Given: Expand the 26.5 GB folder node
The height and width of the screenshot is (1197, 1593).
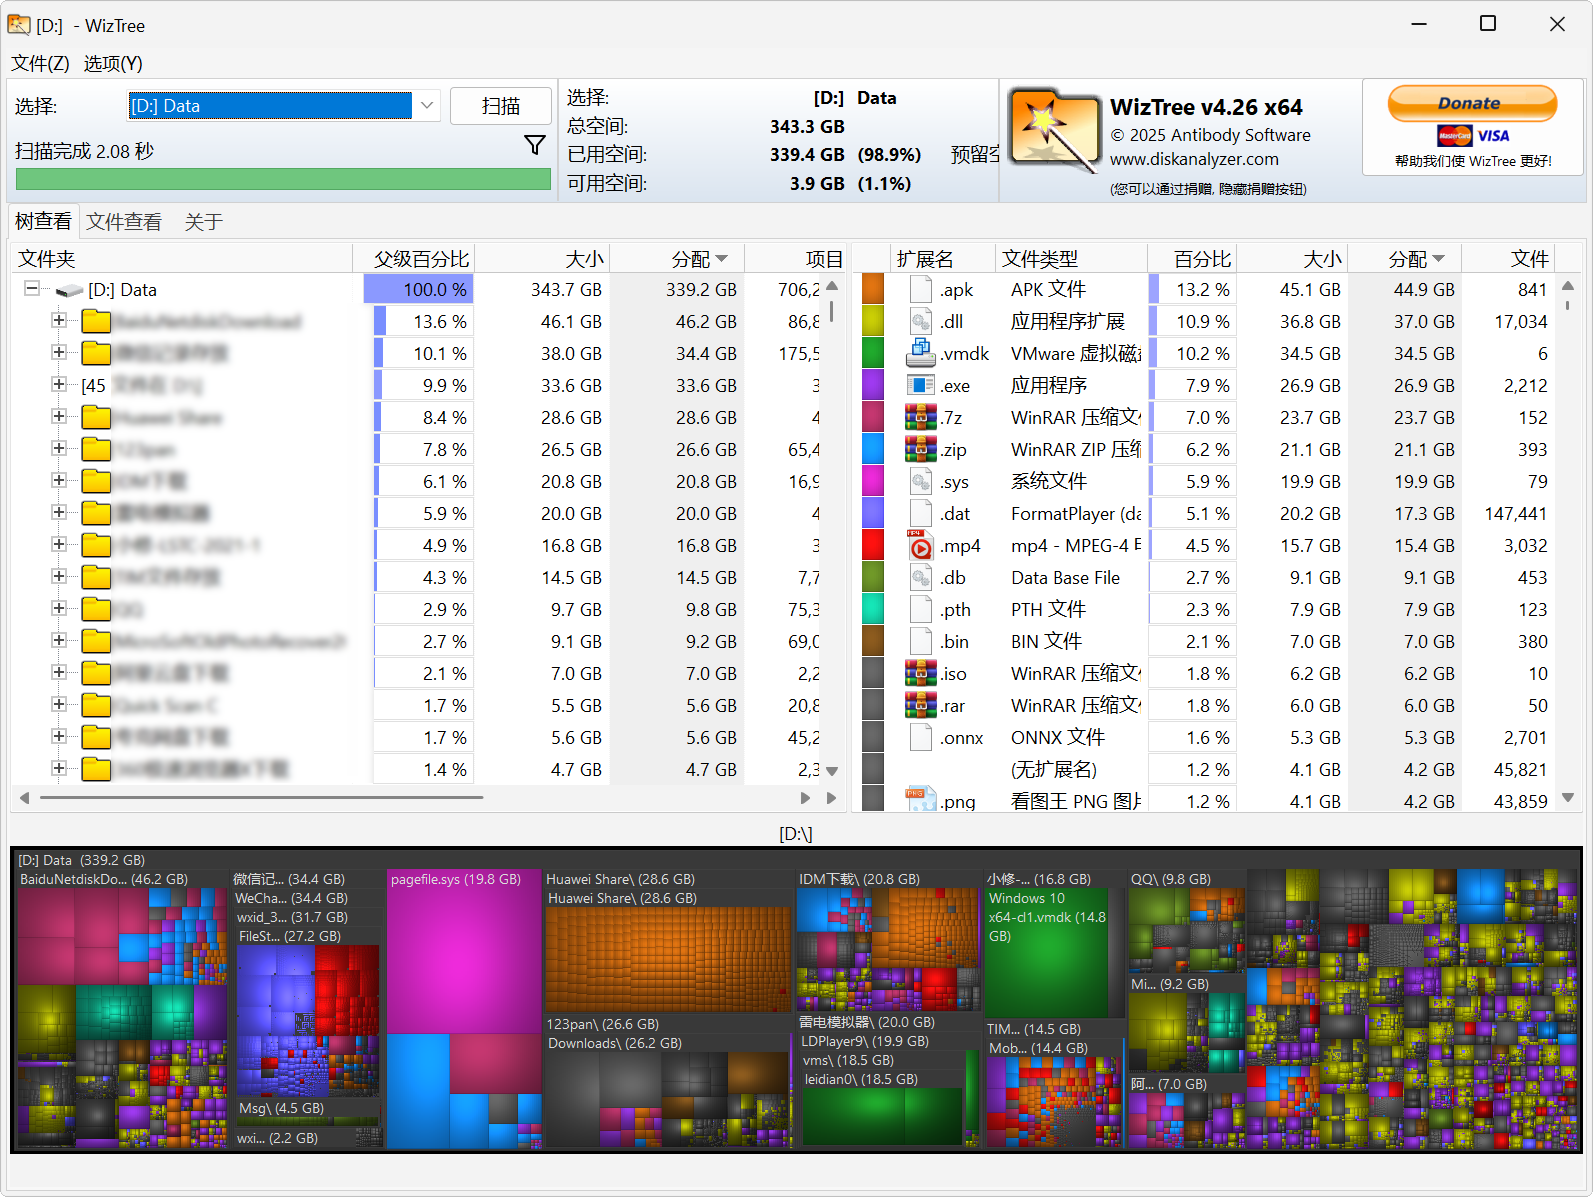Looking at the screenshot, I should (59, 448).
